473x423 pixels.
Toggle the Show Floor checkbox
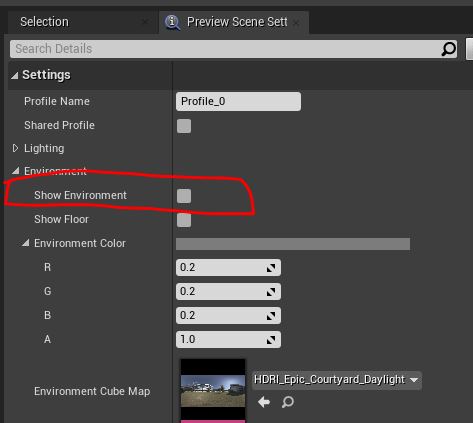click(184, 220)
